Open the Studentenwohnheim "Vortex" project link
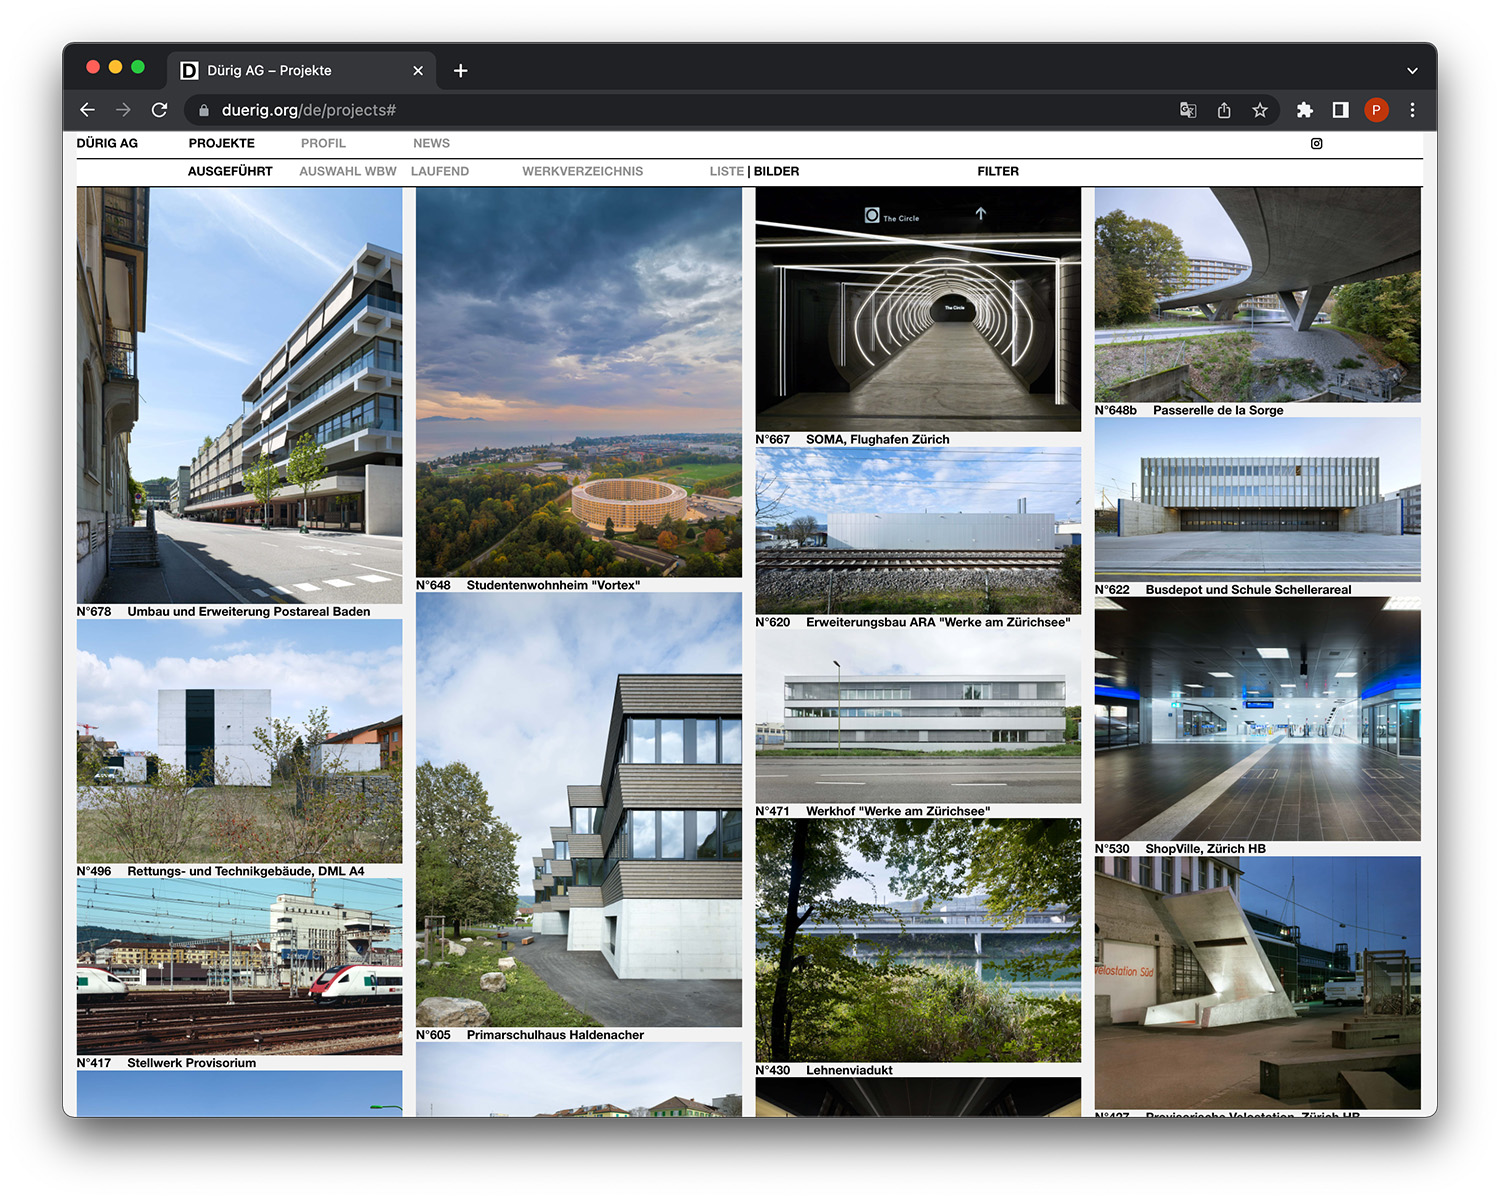Screen dimensions: 1500x1200 coord(552,585)
